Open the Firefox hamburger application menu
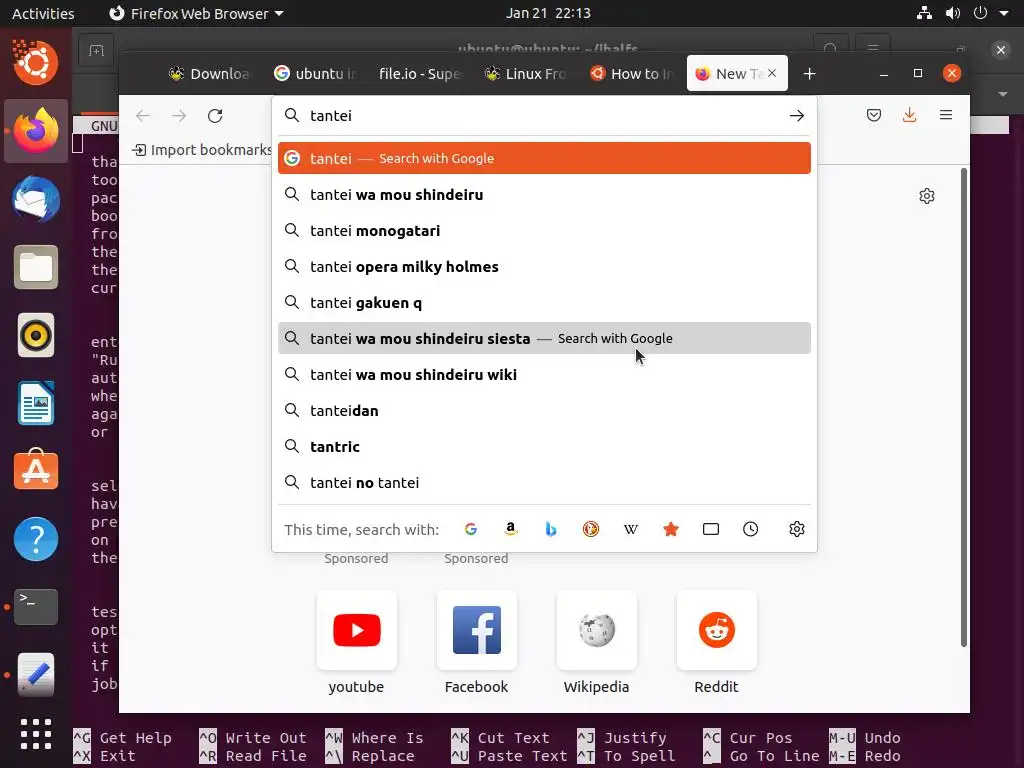 pos(946,115)
